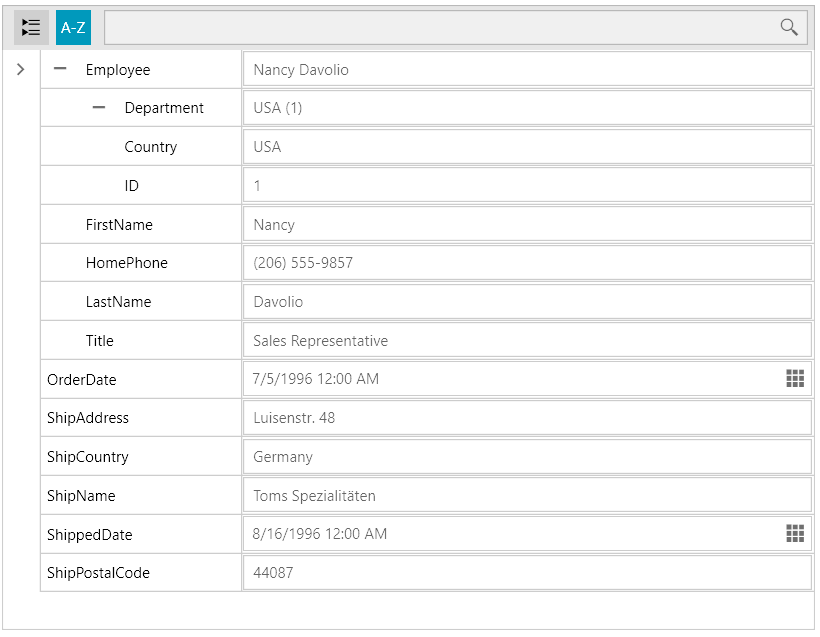The height and width of the screenshot is (637, 820).
Task: Collapse the Employee category
Action: coord(60,68)
